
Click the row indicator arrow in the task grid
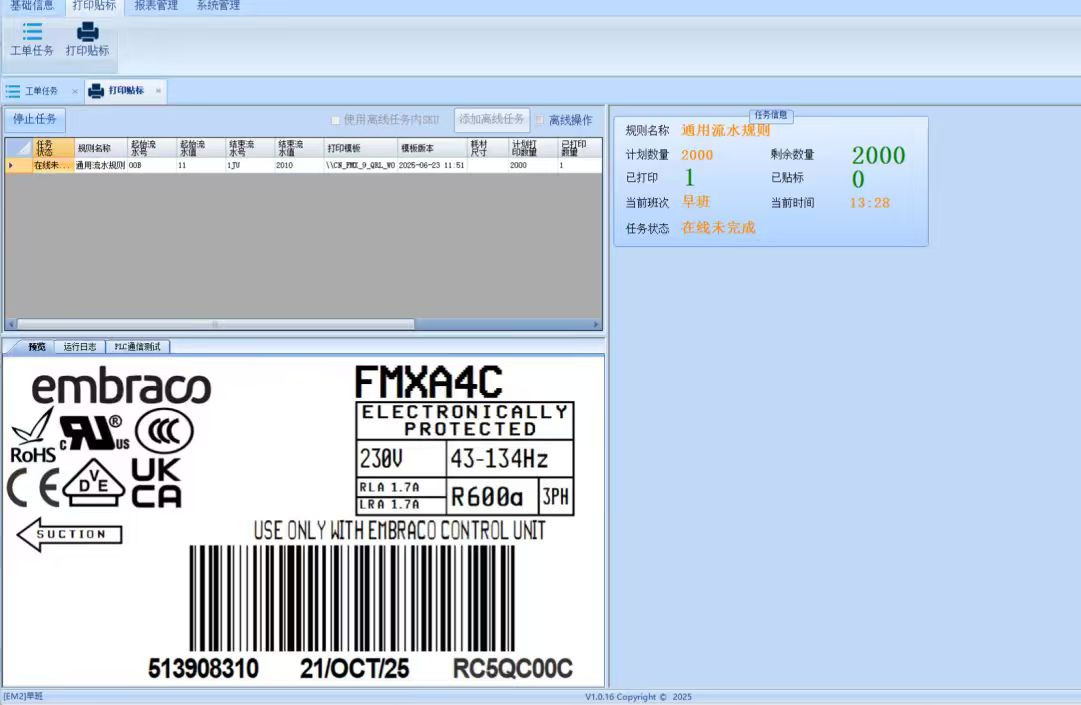(x=11, y=165)
